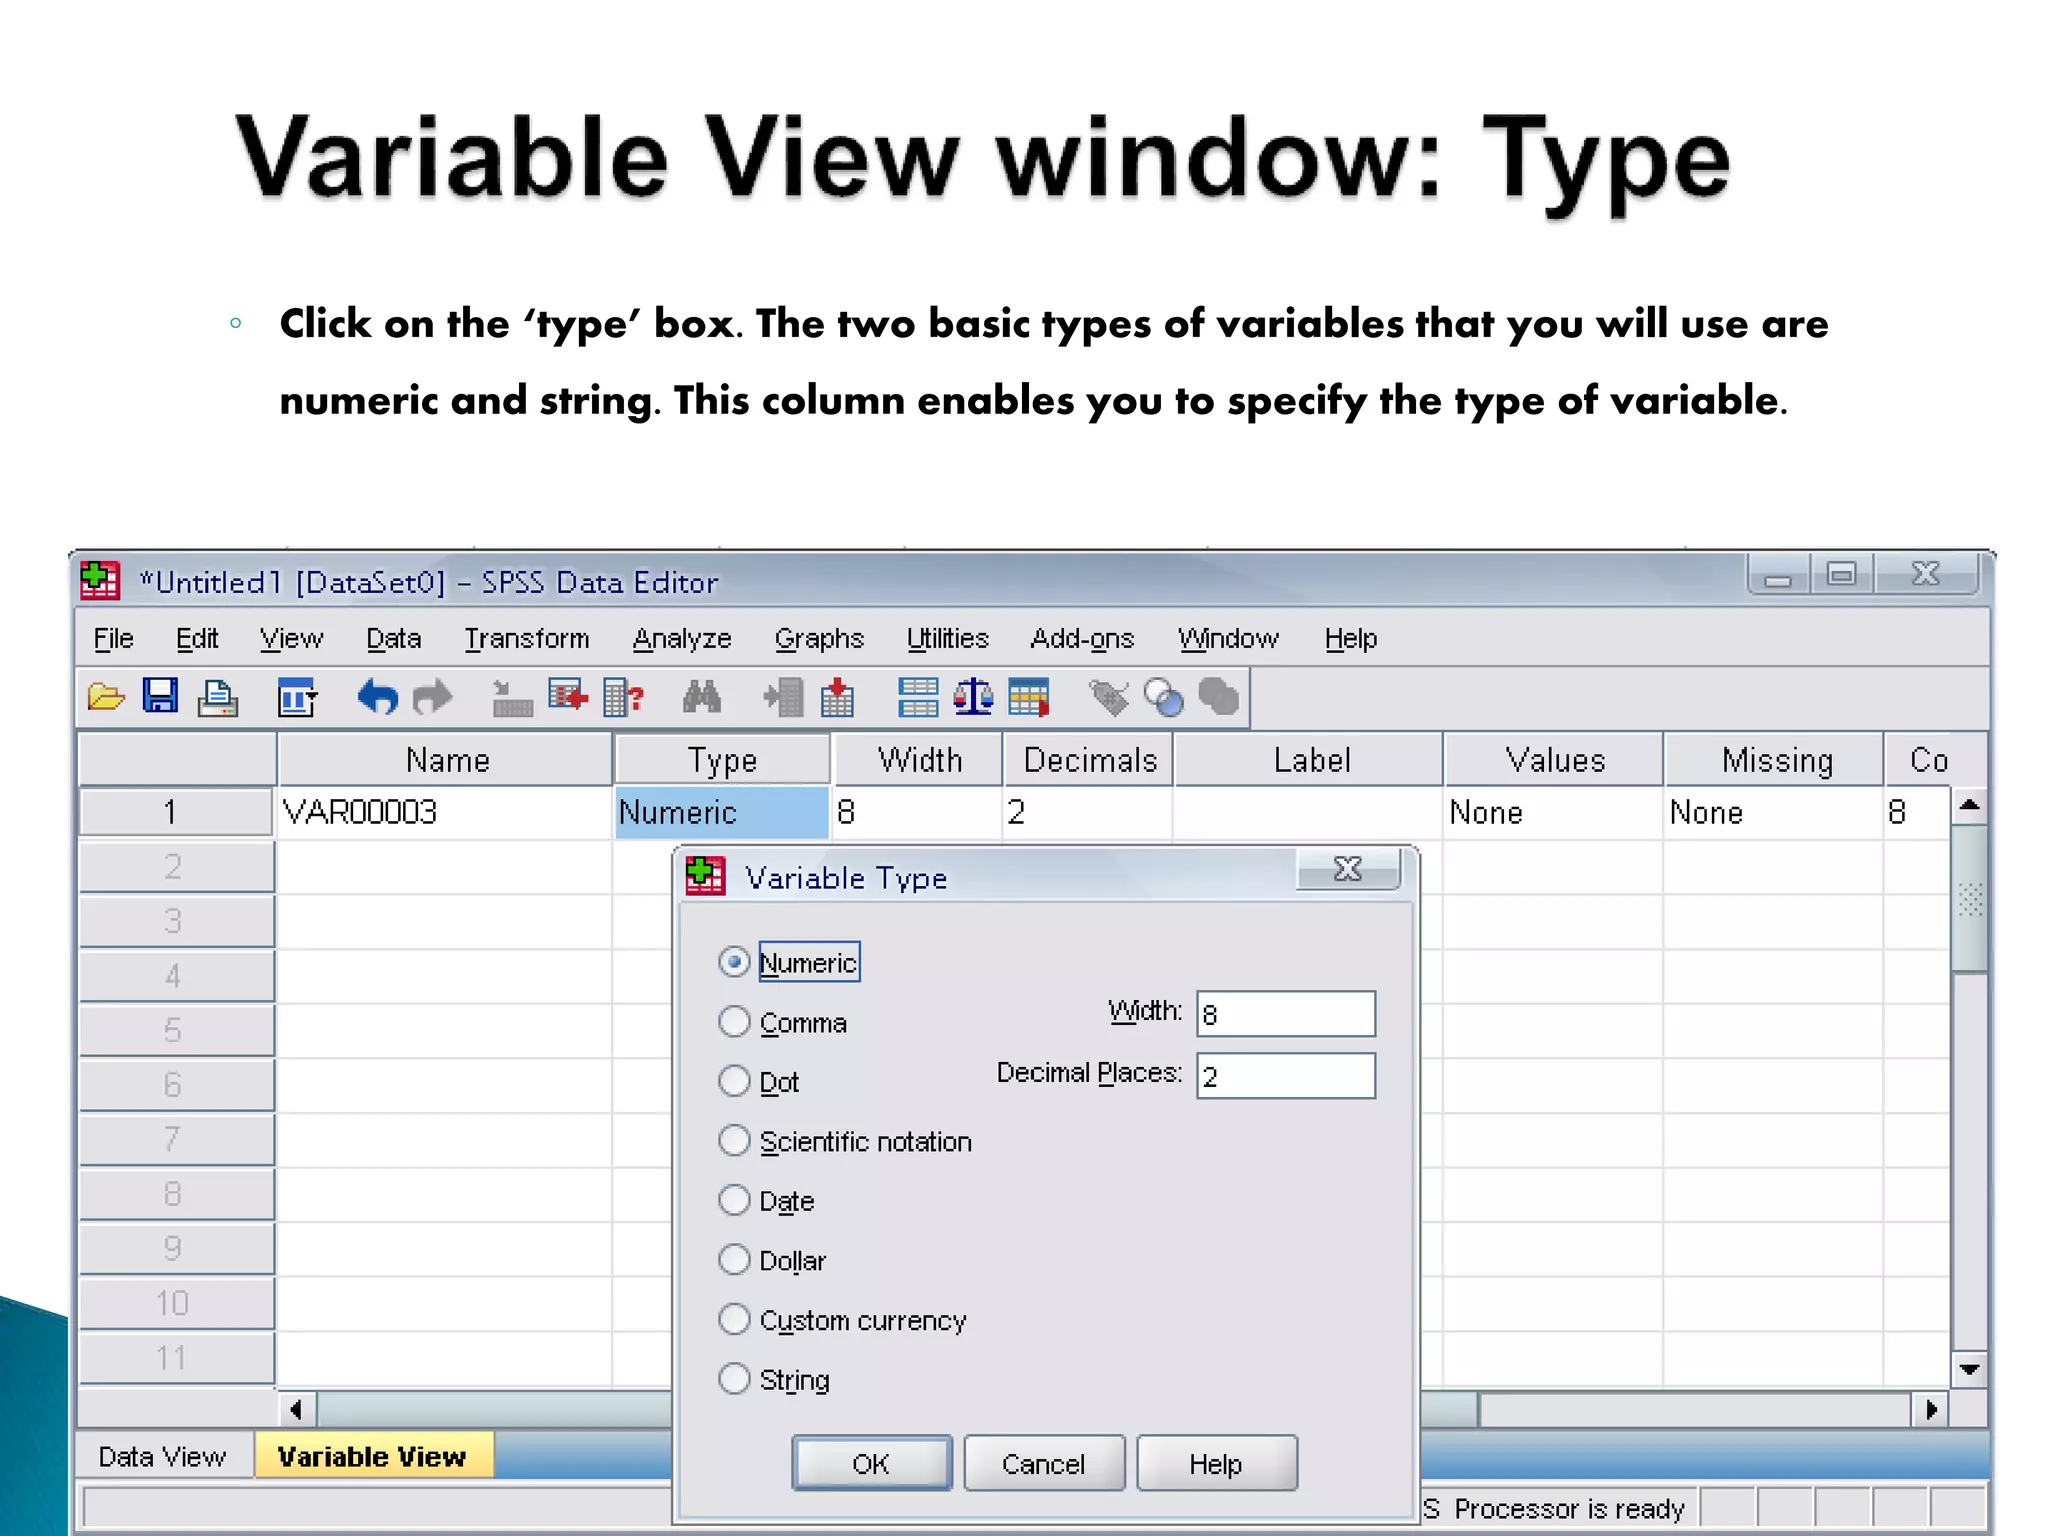
Task: Click the horizontal scrollbar right arrow
Action: (x=1931, y=1410)
